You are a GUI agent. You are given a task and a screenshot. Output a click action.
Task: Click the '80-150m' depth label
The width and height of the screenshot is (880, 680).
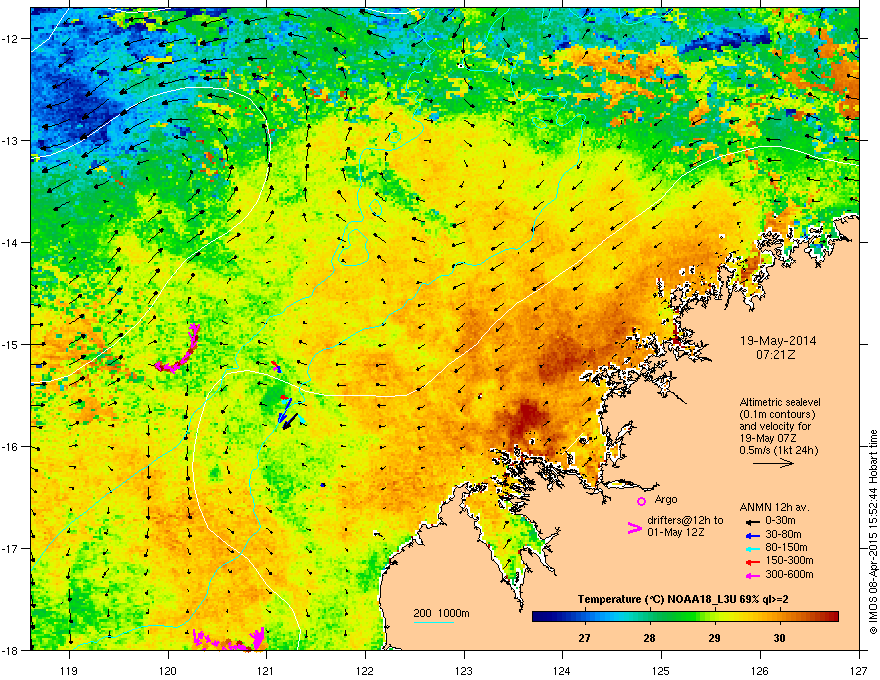786,548
